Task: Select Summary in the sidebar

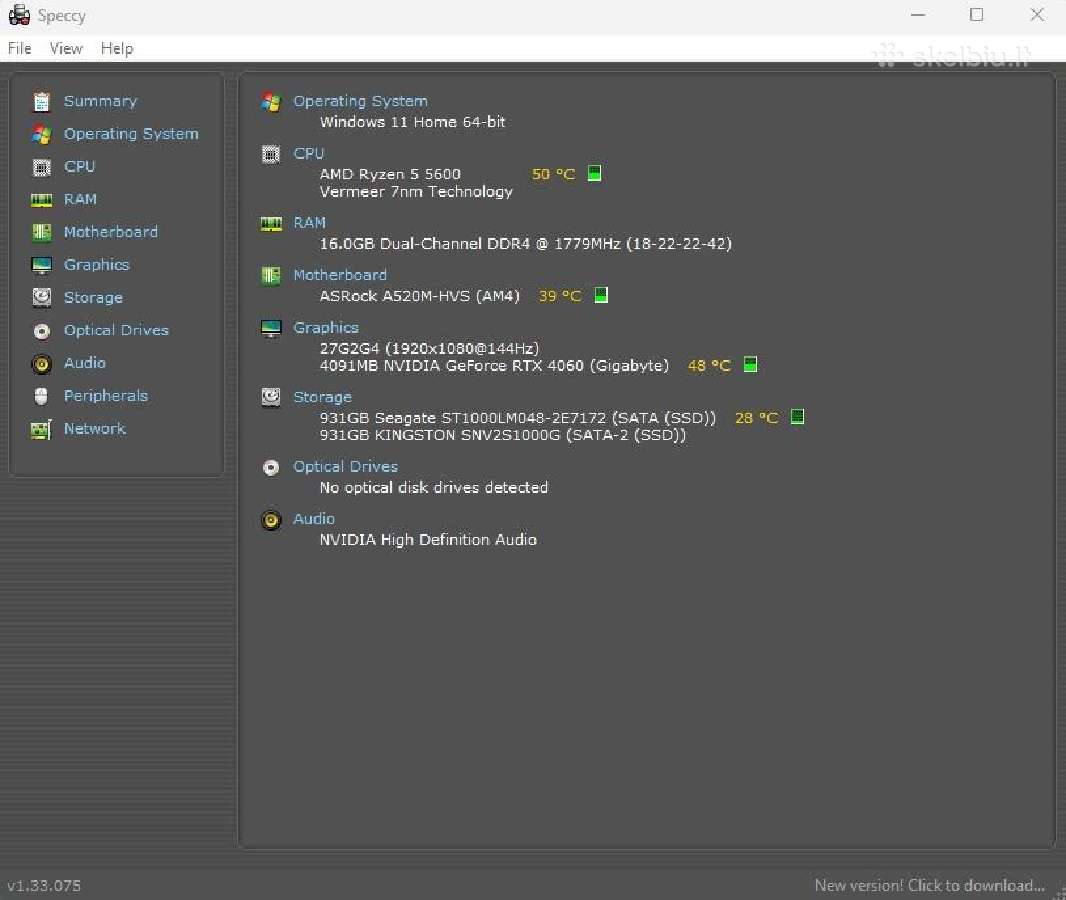Action: [101, 101]
